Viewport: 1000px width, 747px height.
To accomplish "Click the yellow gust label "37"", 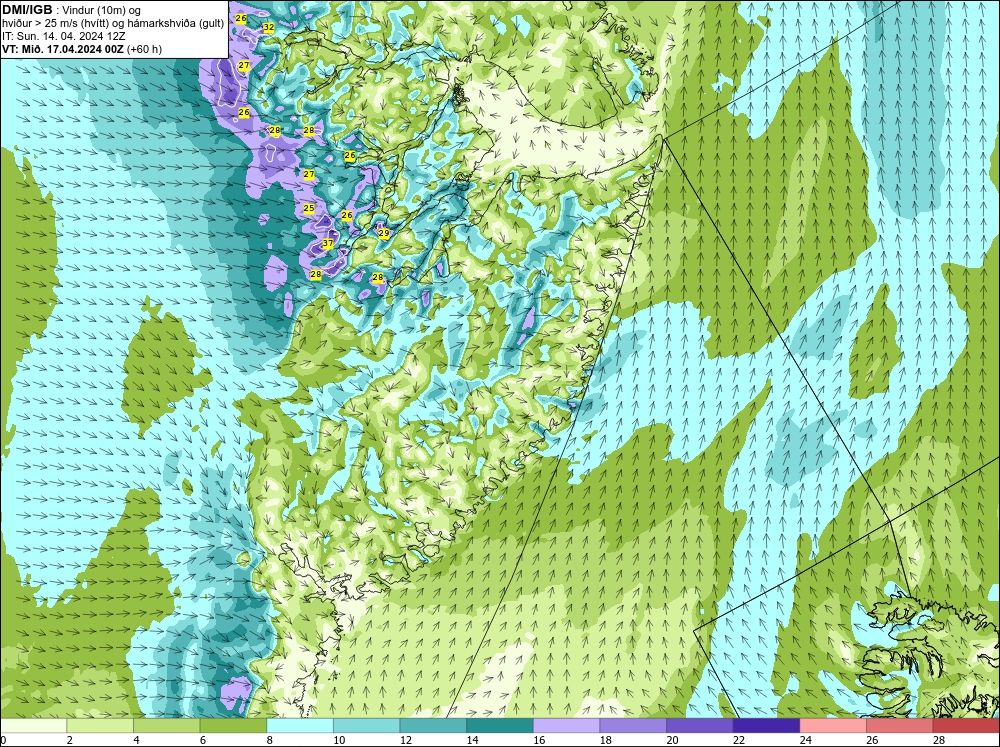I will pos(328,243).
